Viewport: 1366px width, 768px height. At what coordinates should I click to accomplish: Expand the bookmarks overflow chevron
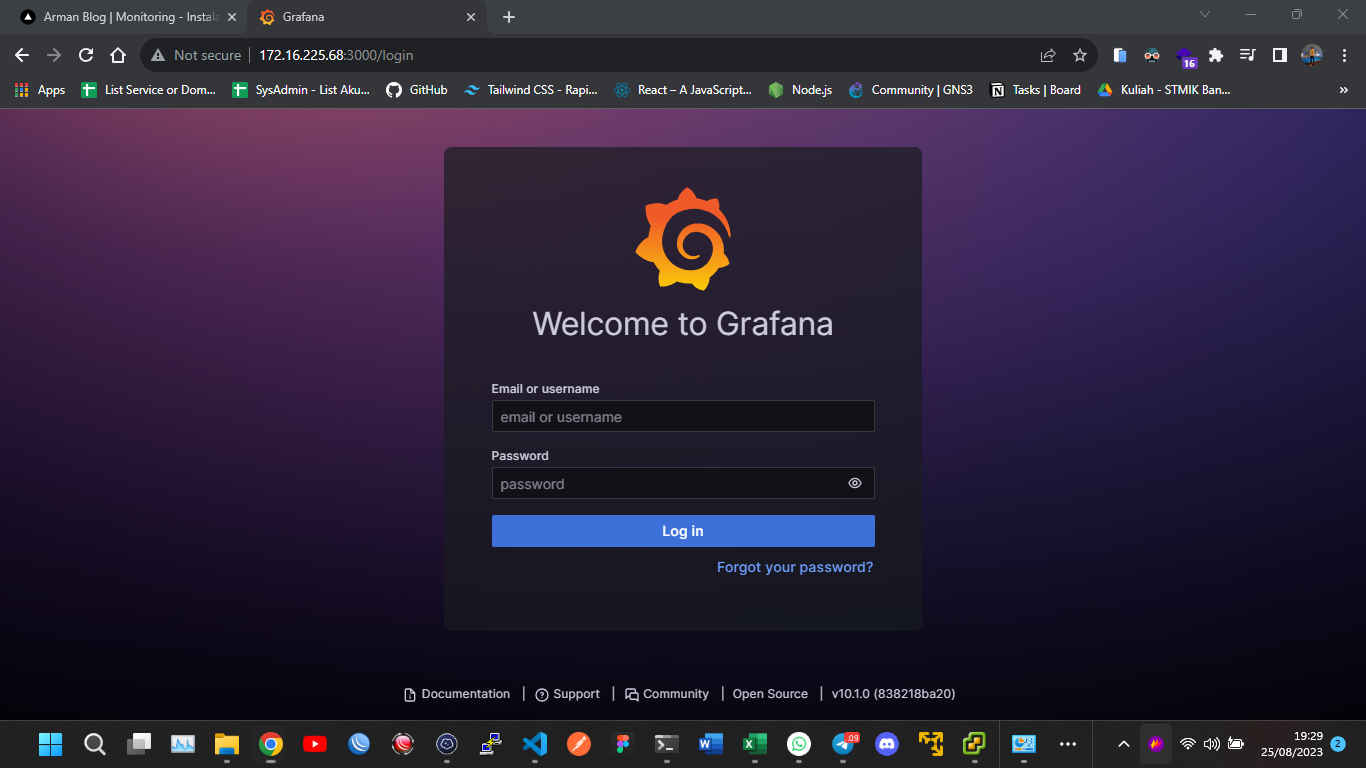click(1344, 89)
